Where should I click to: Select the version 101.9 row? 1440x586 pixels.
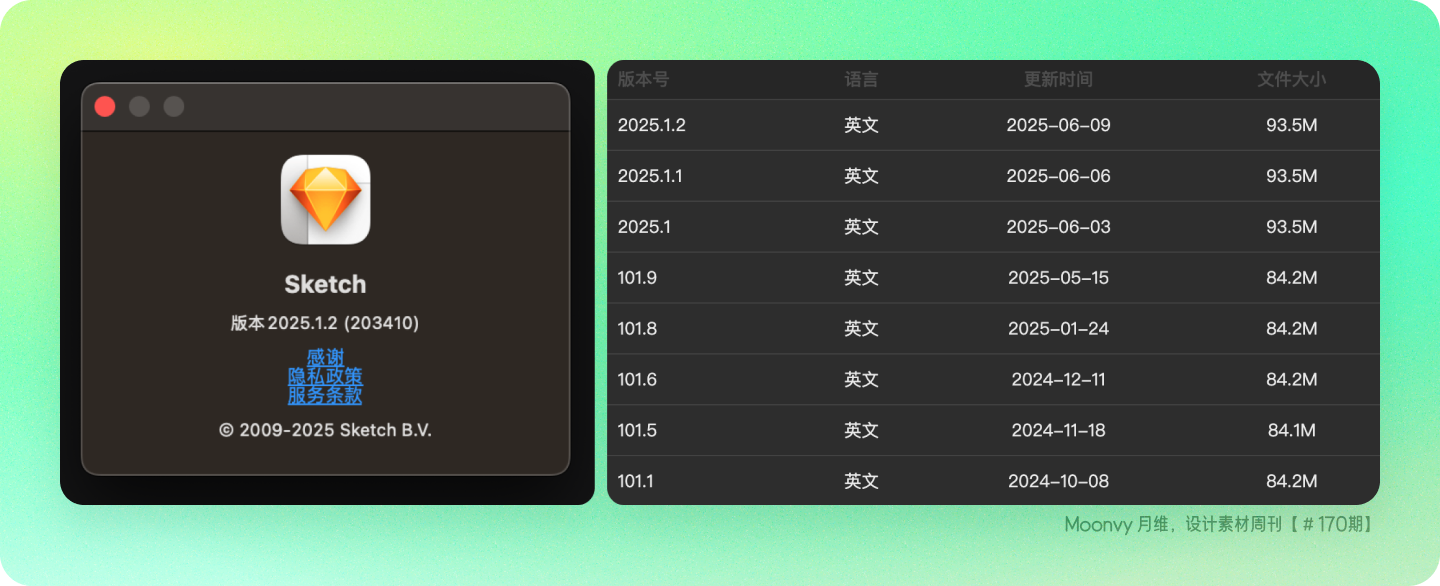[x=993, y=278]
